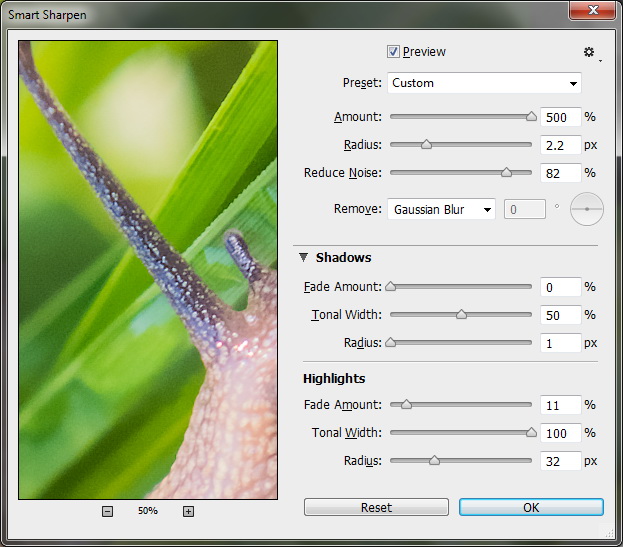Image resolution: width=623 pixels, height=547 pixels.
Task: Click the Shadows Tonal Width field showing 50
Action: click(561, 315)
